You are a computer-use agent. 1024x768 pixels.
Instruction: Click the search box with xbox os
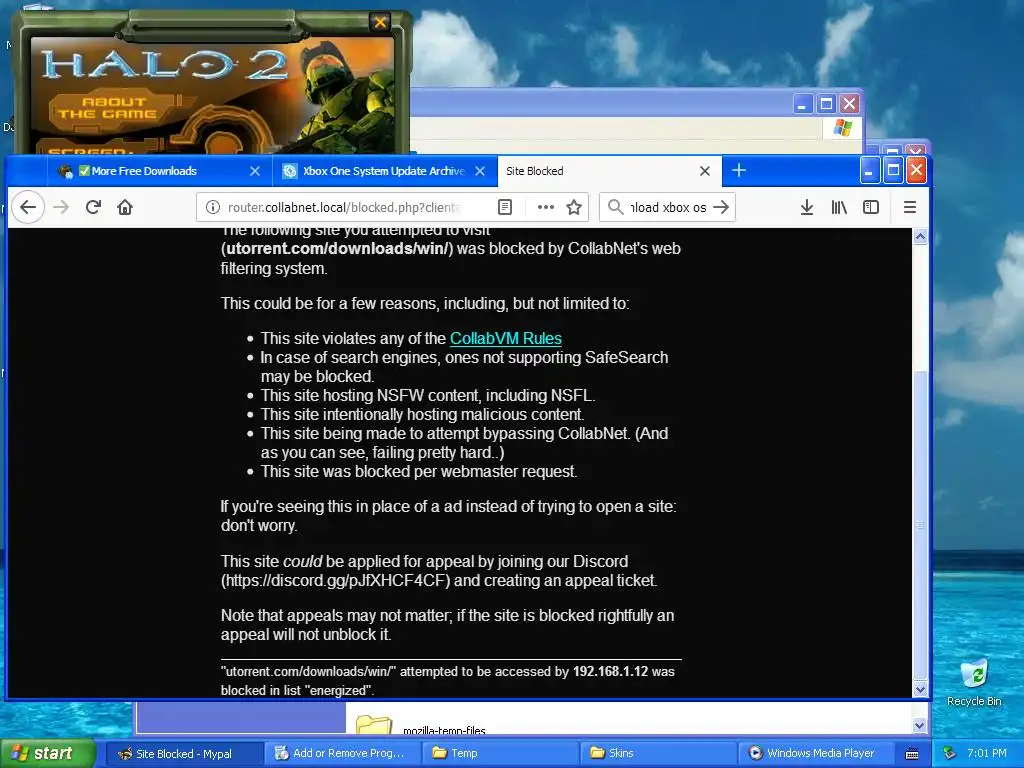coord(667,208)
